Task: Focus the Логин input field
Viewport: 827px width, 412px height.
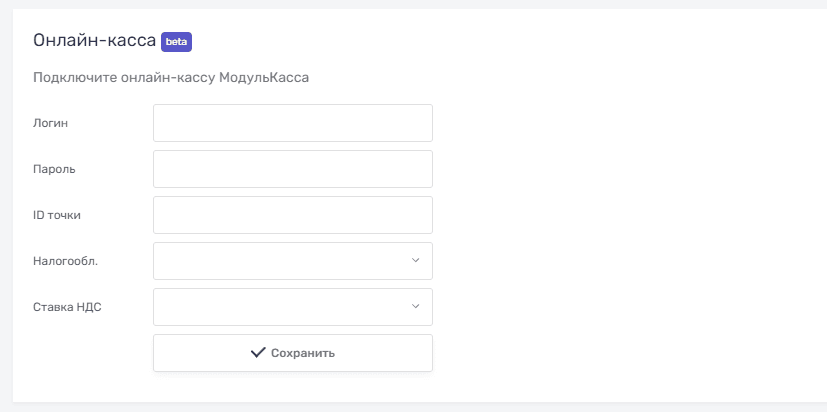Action: pos(292,123)
